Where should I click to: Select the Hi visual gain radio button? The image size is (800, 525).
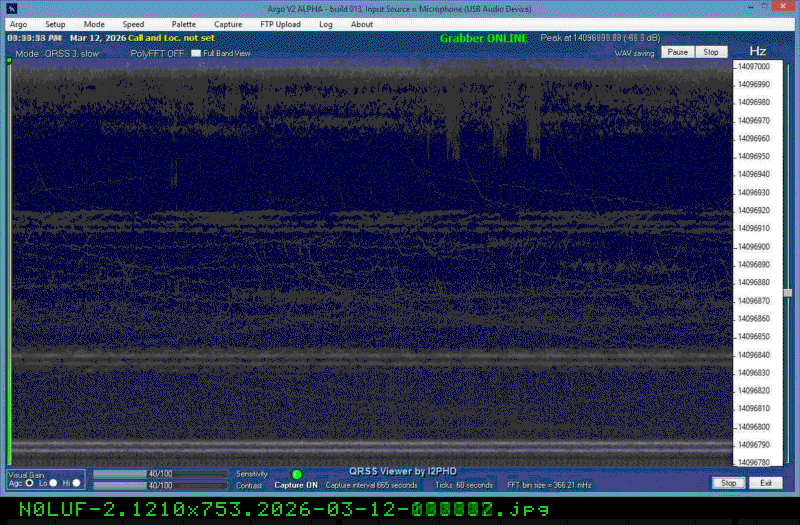click(x=77, y=483)
